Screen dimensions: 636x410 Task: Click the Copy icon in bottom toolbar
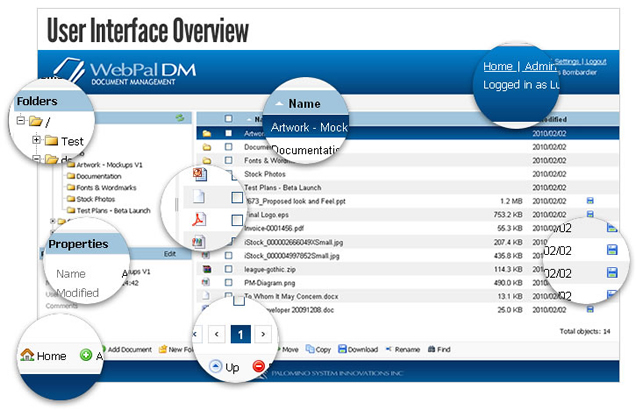point(308,349)
